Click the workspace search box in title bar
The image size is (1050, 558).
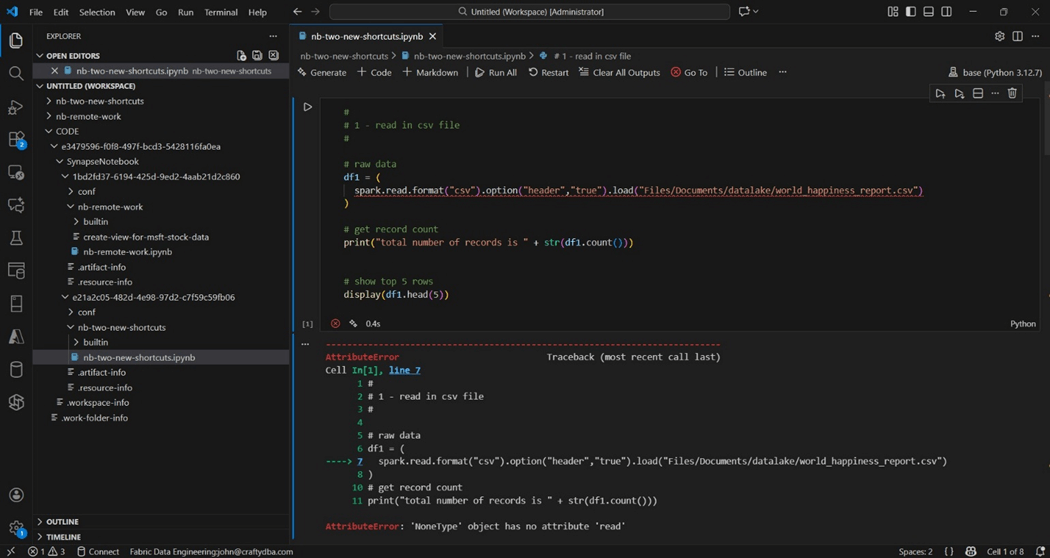529,12
